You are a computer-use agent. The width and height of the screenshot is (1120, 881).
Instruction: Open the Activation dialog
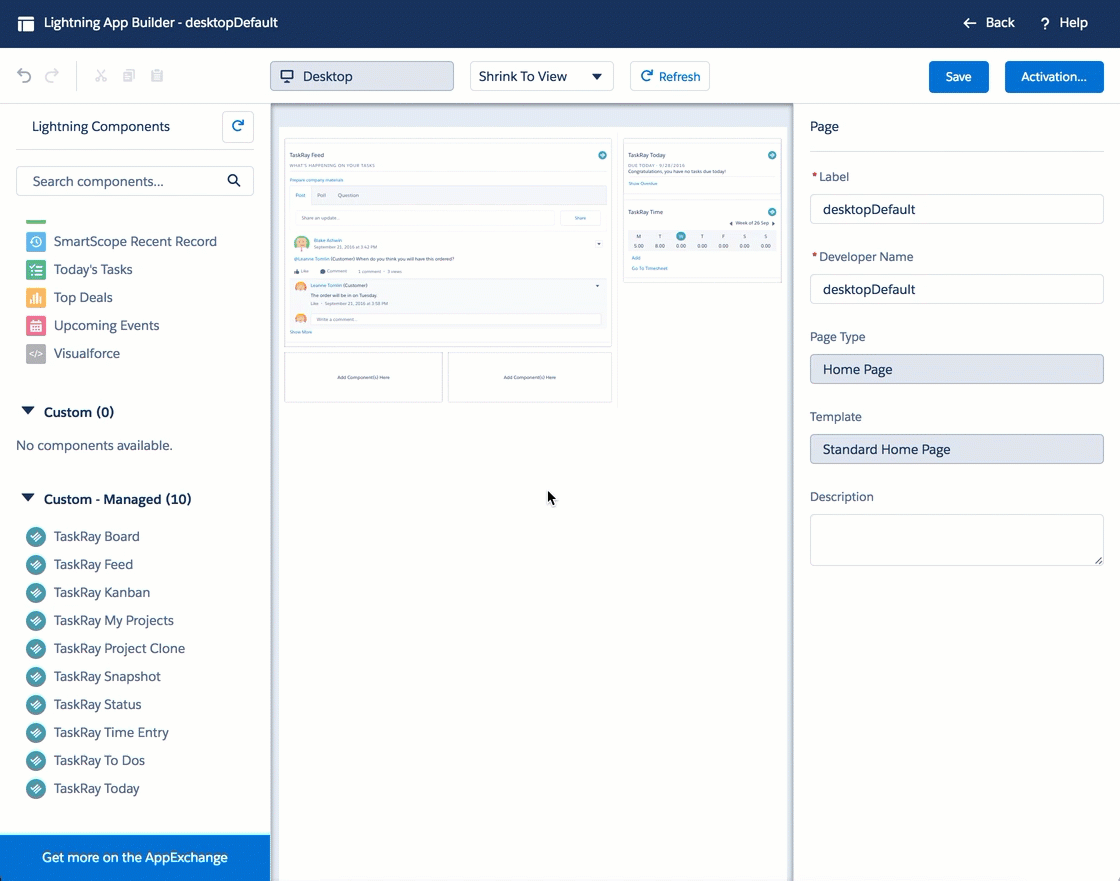(x=1054, y=77)
